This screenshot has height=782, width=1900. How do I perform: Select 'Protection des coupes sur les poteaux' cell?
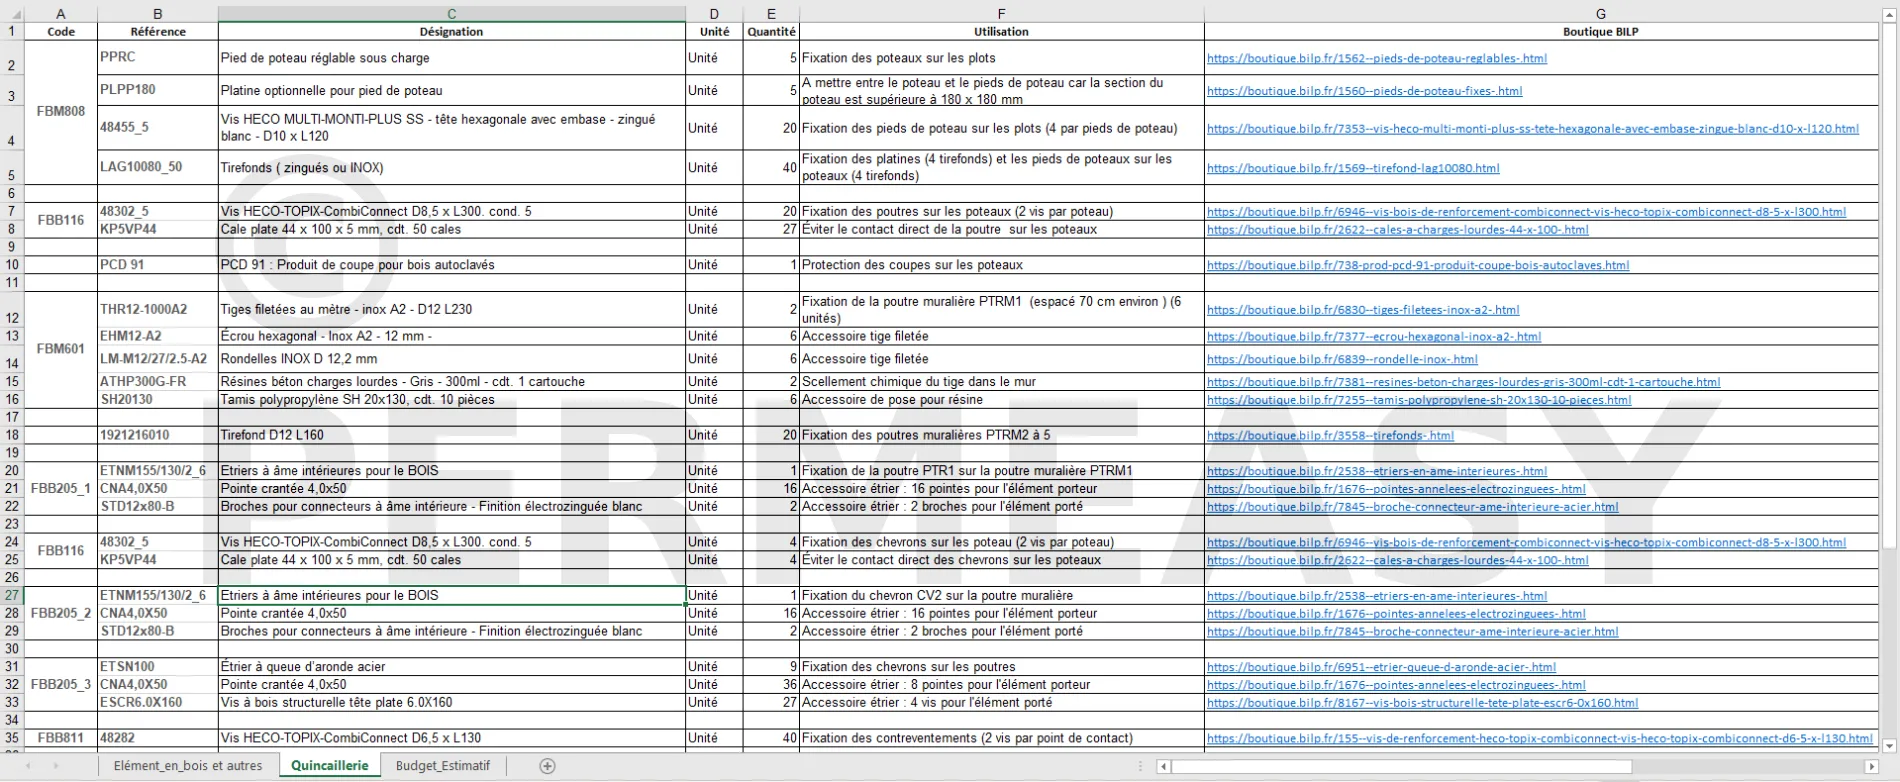1002,265
